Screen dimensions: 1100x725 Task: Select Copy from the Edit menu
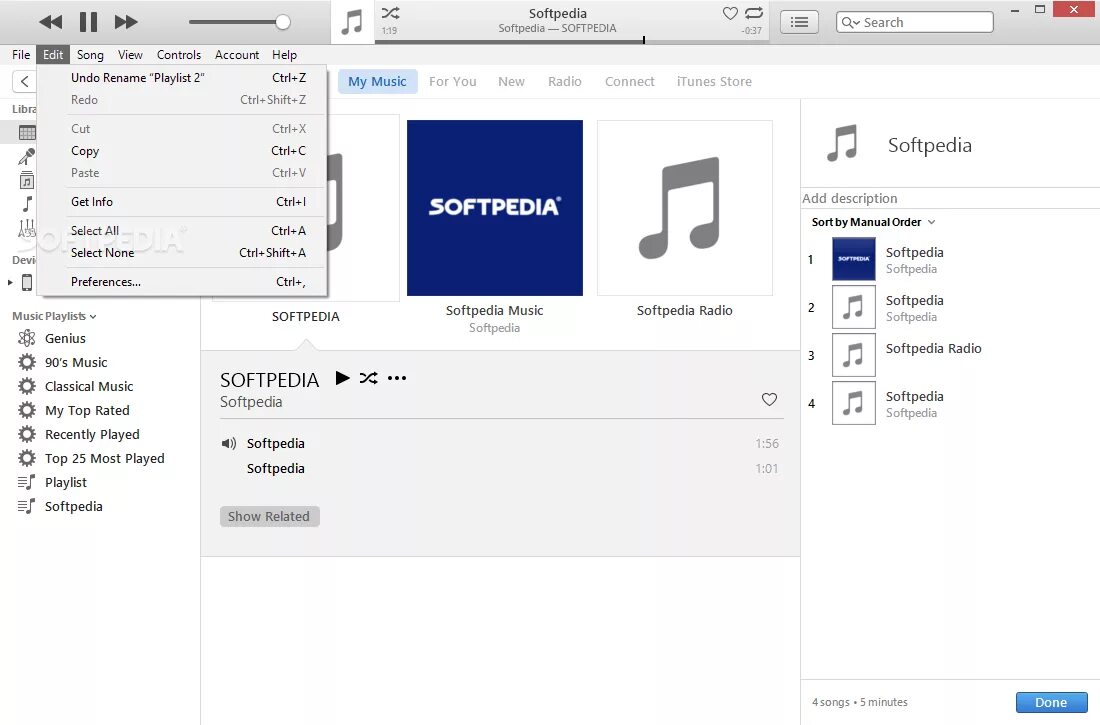point(182,151)
